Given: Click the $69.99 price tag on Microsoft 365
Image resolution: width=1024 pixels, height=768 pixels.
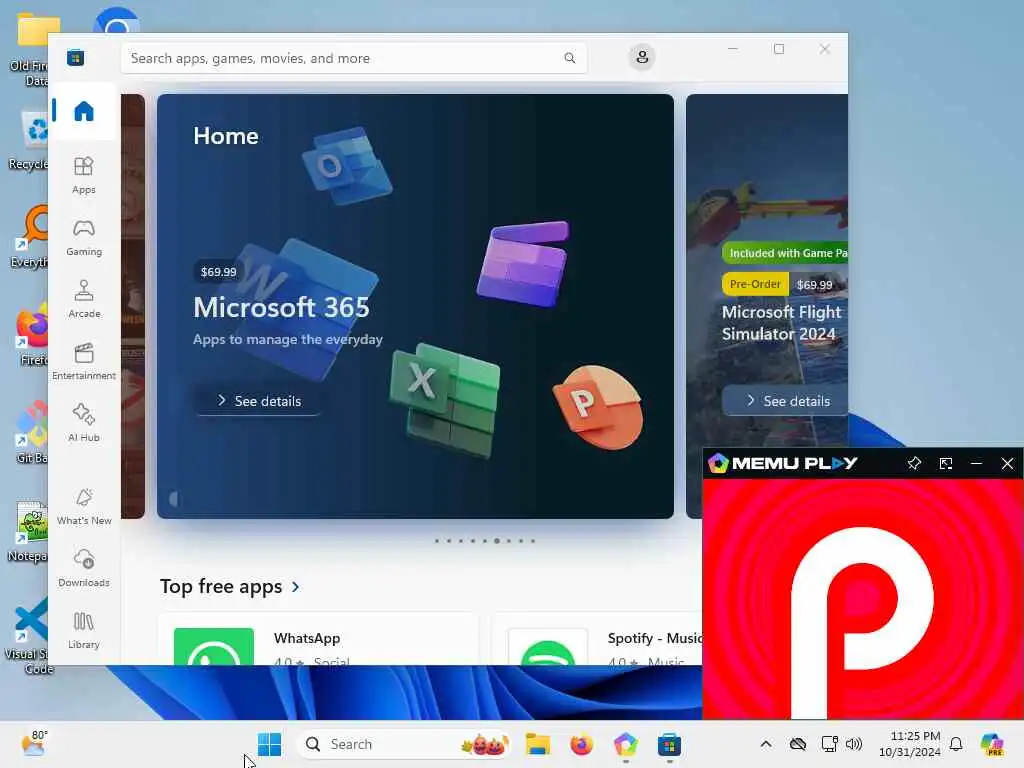Looking at the screenshot, I should click(x=219, y=272).
